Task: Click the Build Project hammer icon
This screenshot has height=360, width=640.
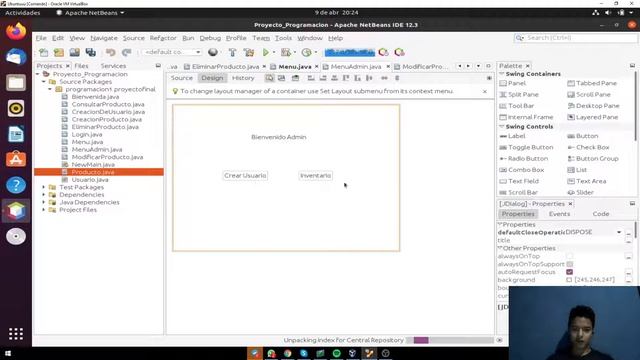Action: click(x=232, y=52)
